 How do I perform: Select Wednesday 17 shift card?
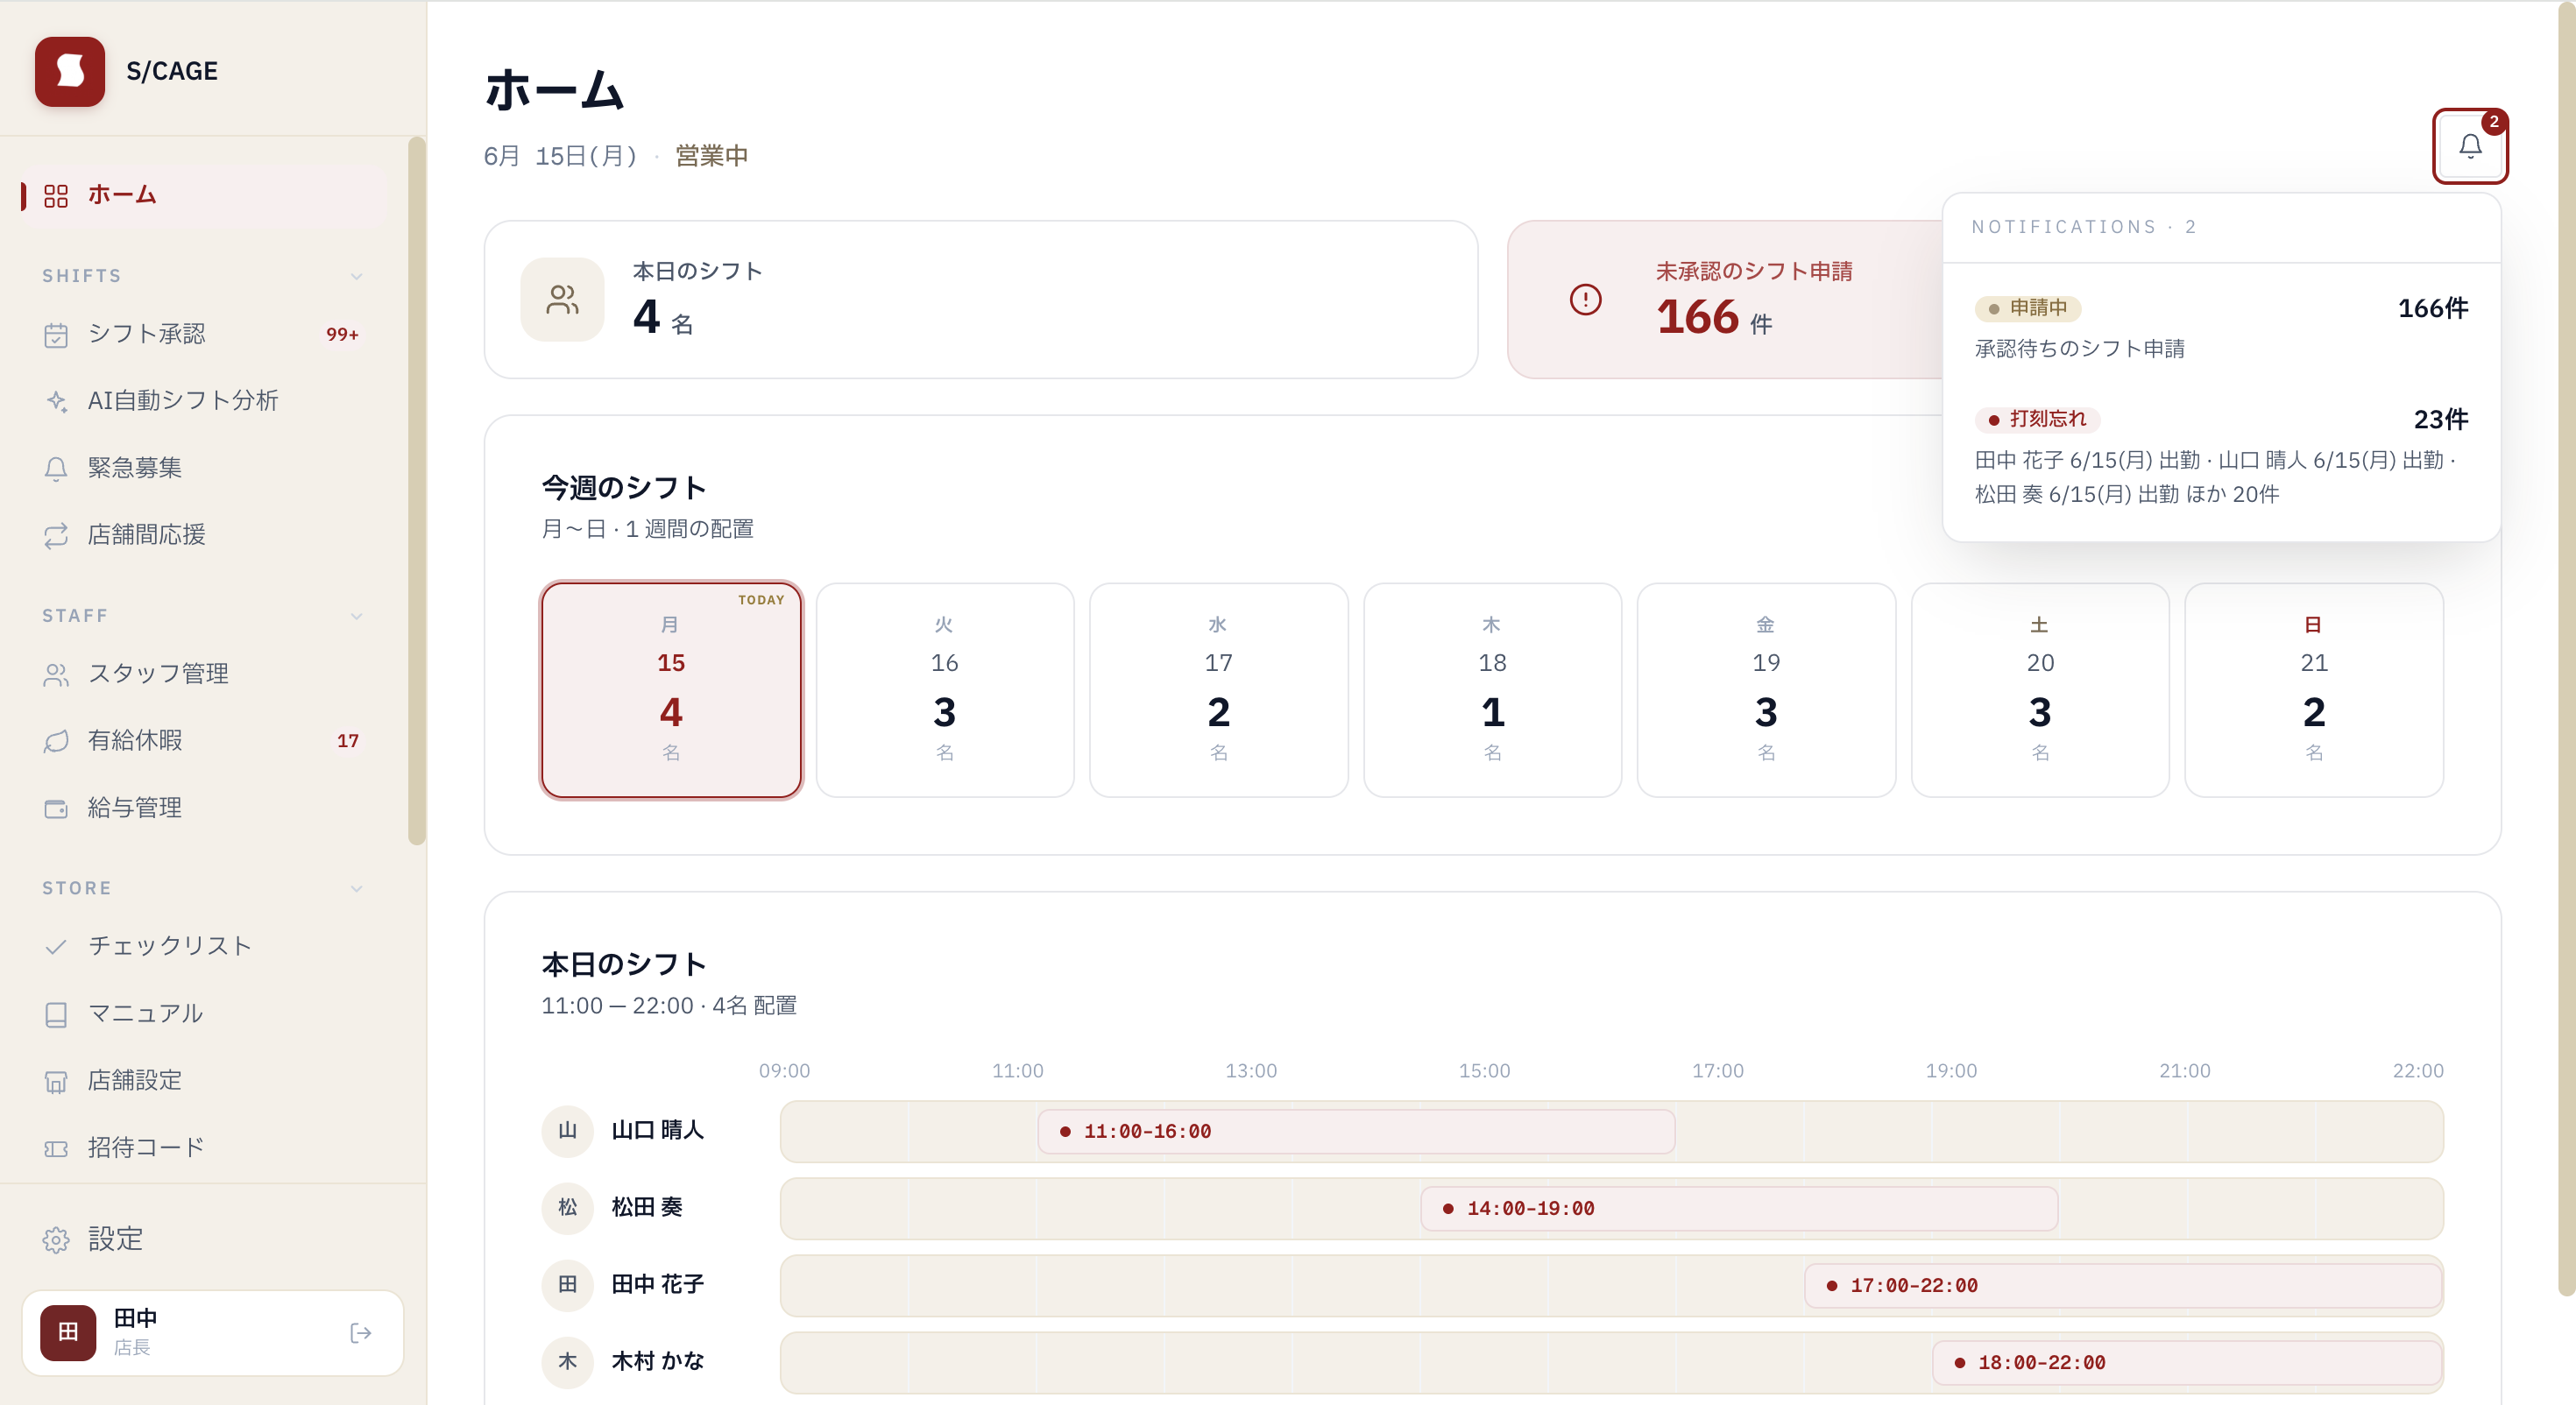pos(1219,690)
